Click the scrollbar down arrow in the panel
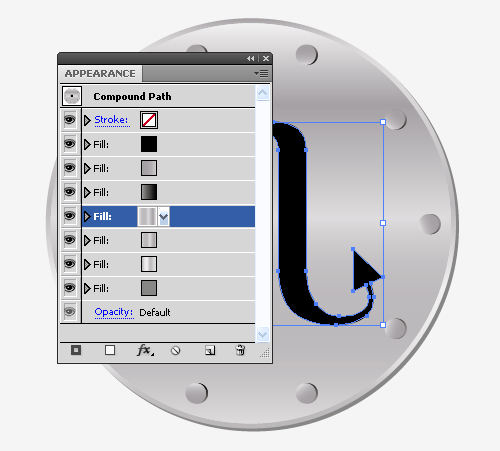Image resolution: width=500 pixels, height=451 pixels. click(263, 334)
